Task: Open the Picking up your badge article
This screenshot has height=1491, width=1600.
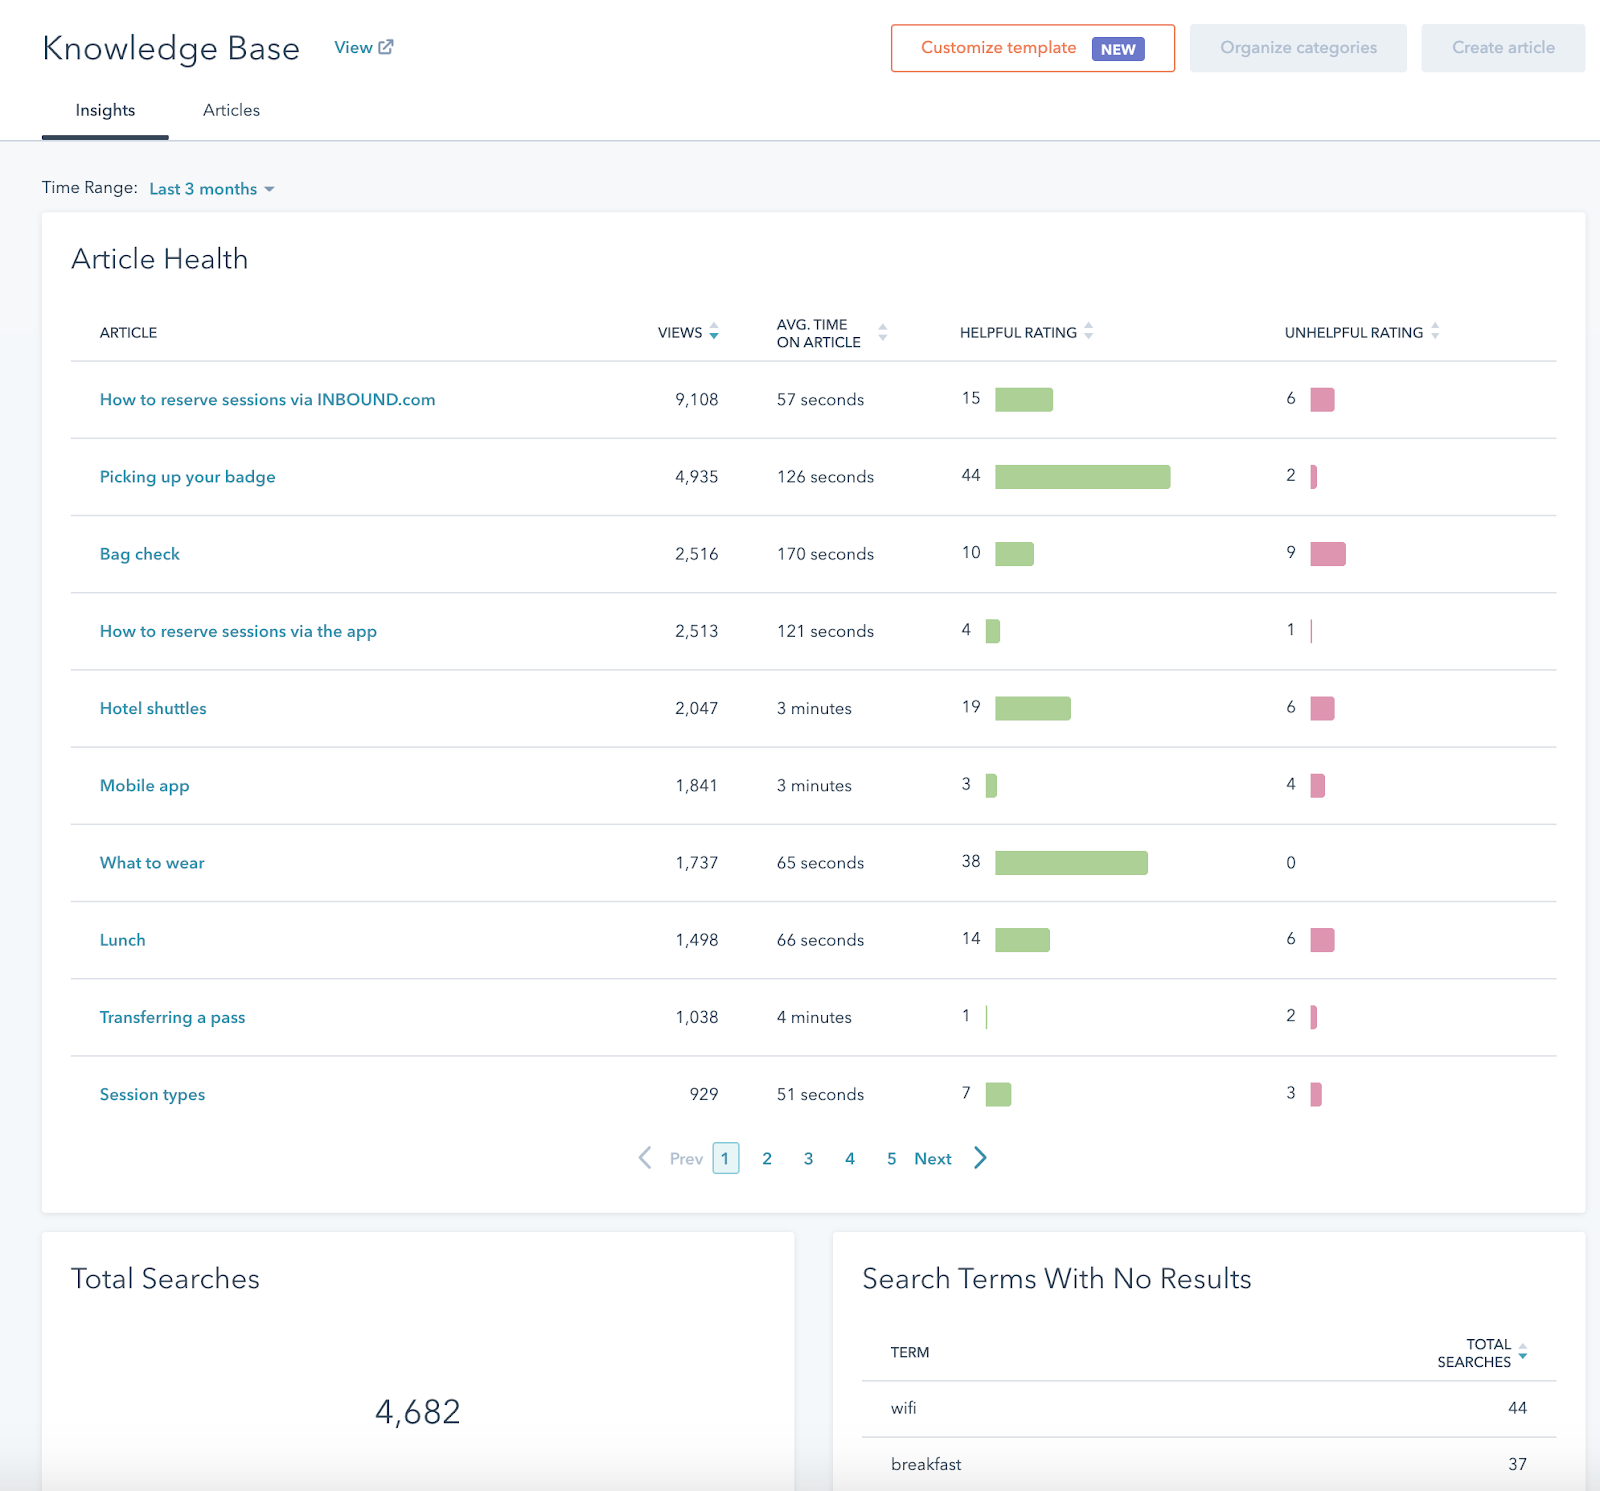Action: coord(187,477)
